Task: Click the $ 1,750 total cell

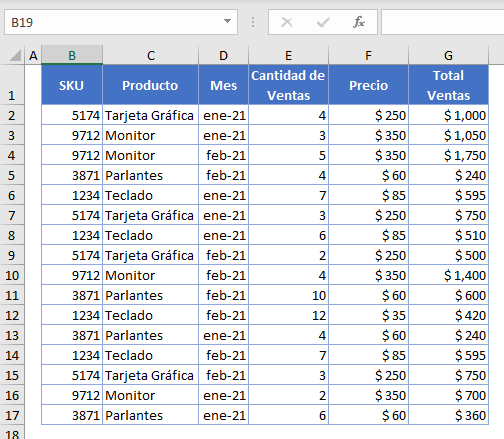Action: (x=449, y=155)
